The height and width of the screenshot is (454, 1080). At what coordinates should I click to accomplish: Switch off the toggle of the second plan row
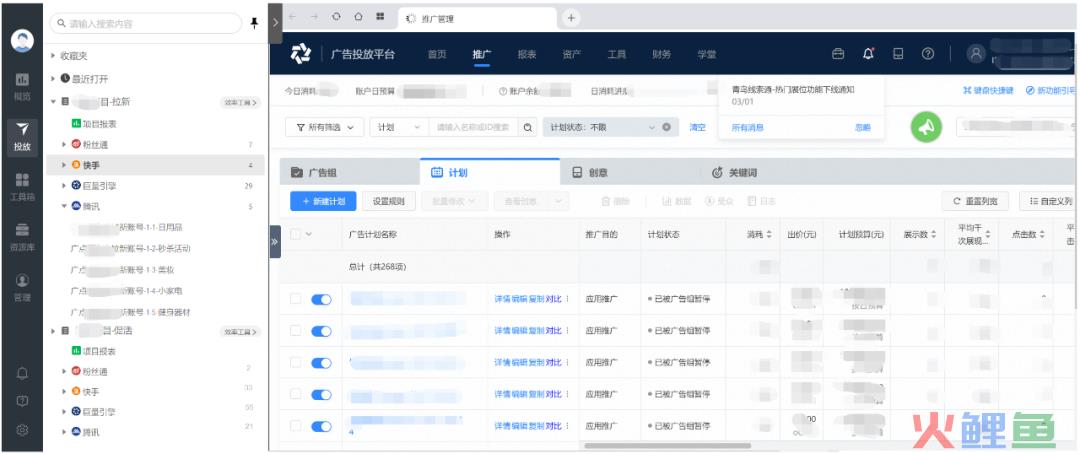point(321,331)
